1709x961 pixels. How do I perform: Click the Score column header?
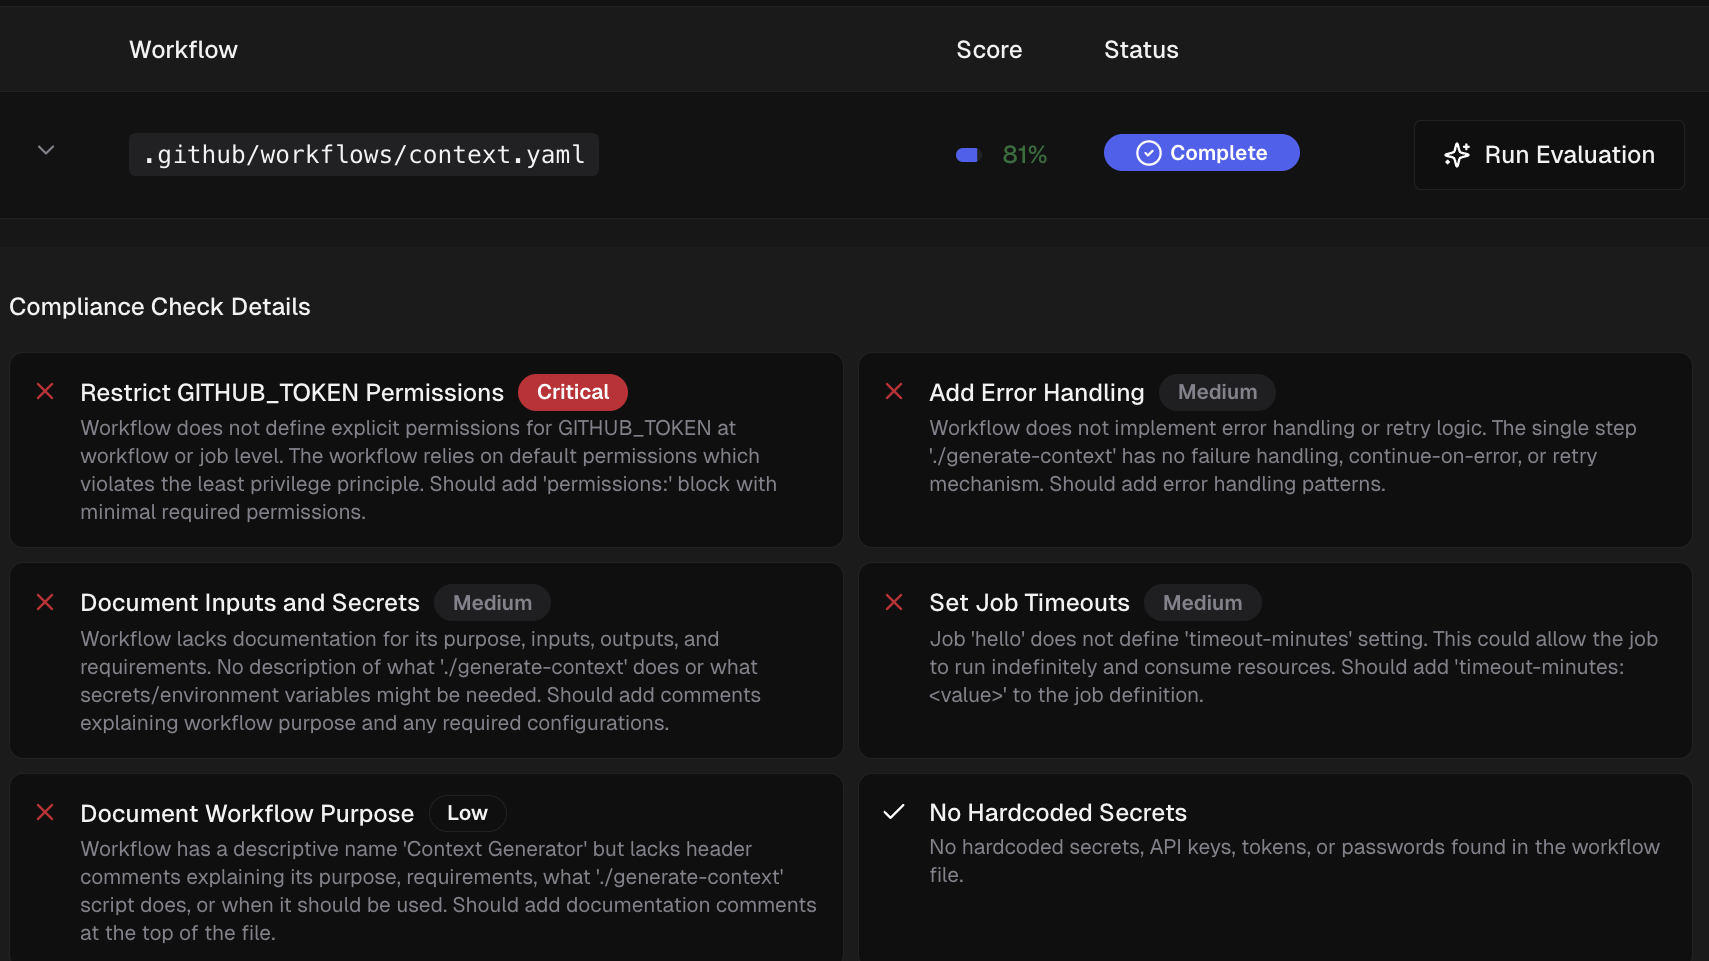[x=988, y=50]
